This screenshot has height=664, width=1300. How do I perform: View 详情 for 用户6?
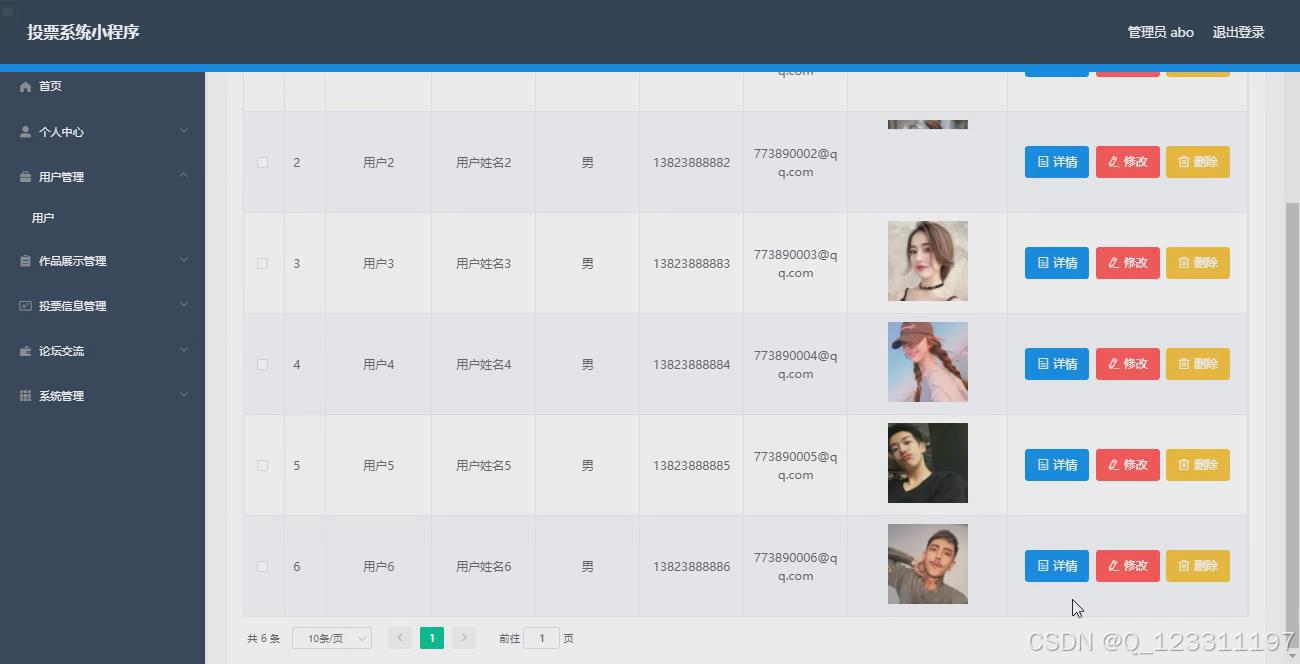point(1057,566)
